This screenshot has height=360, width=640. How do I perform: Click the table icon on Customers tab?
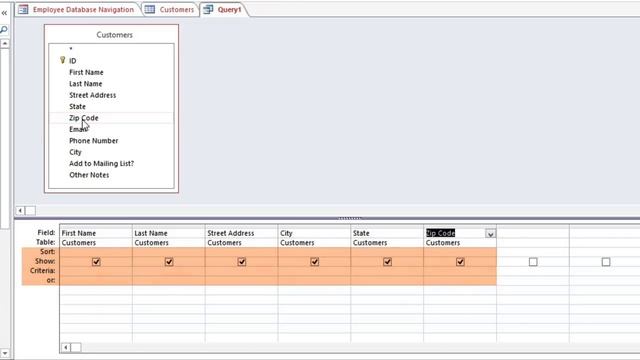150,9
